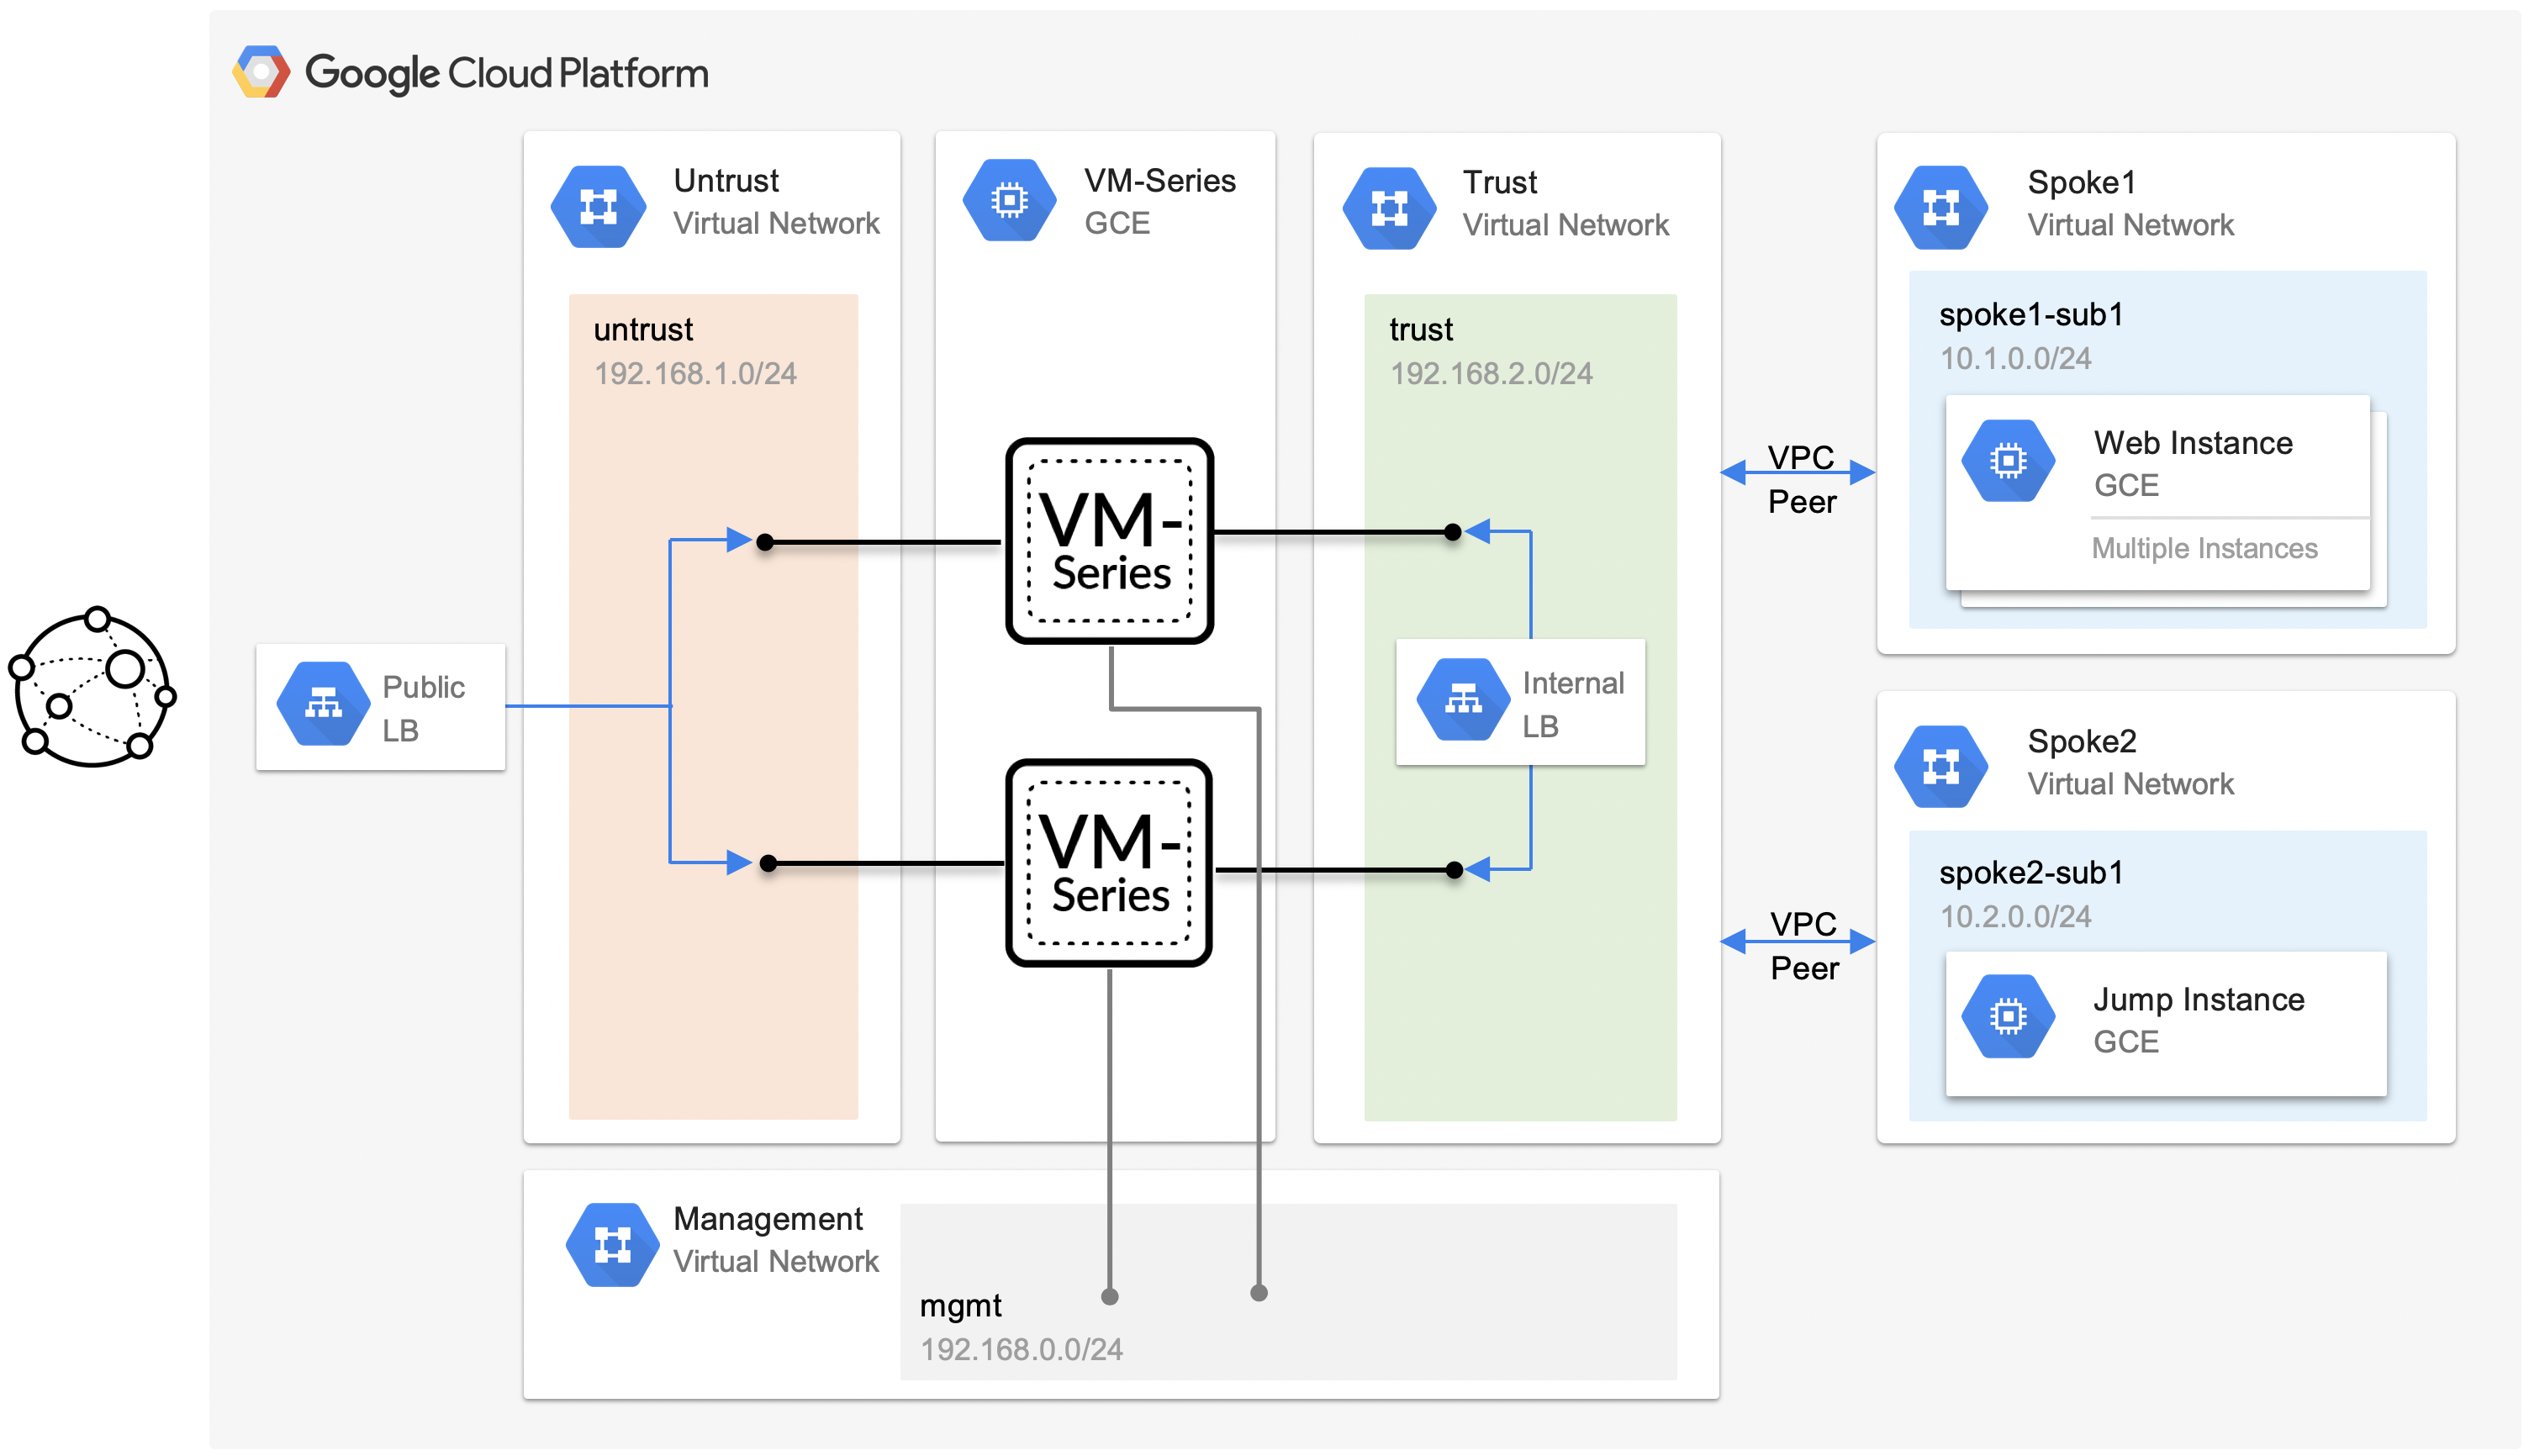Click the Untrust Virtual Network hexagon icon

pyautogui.click(x=598, y=206)
